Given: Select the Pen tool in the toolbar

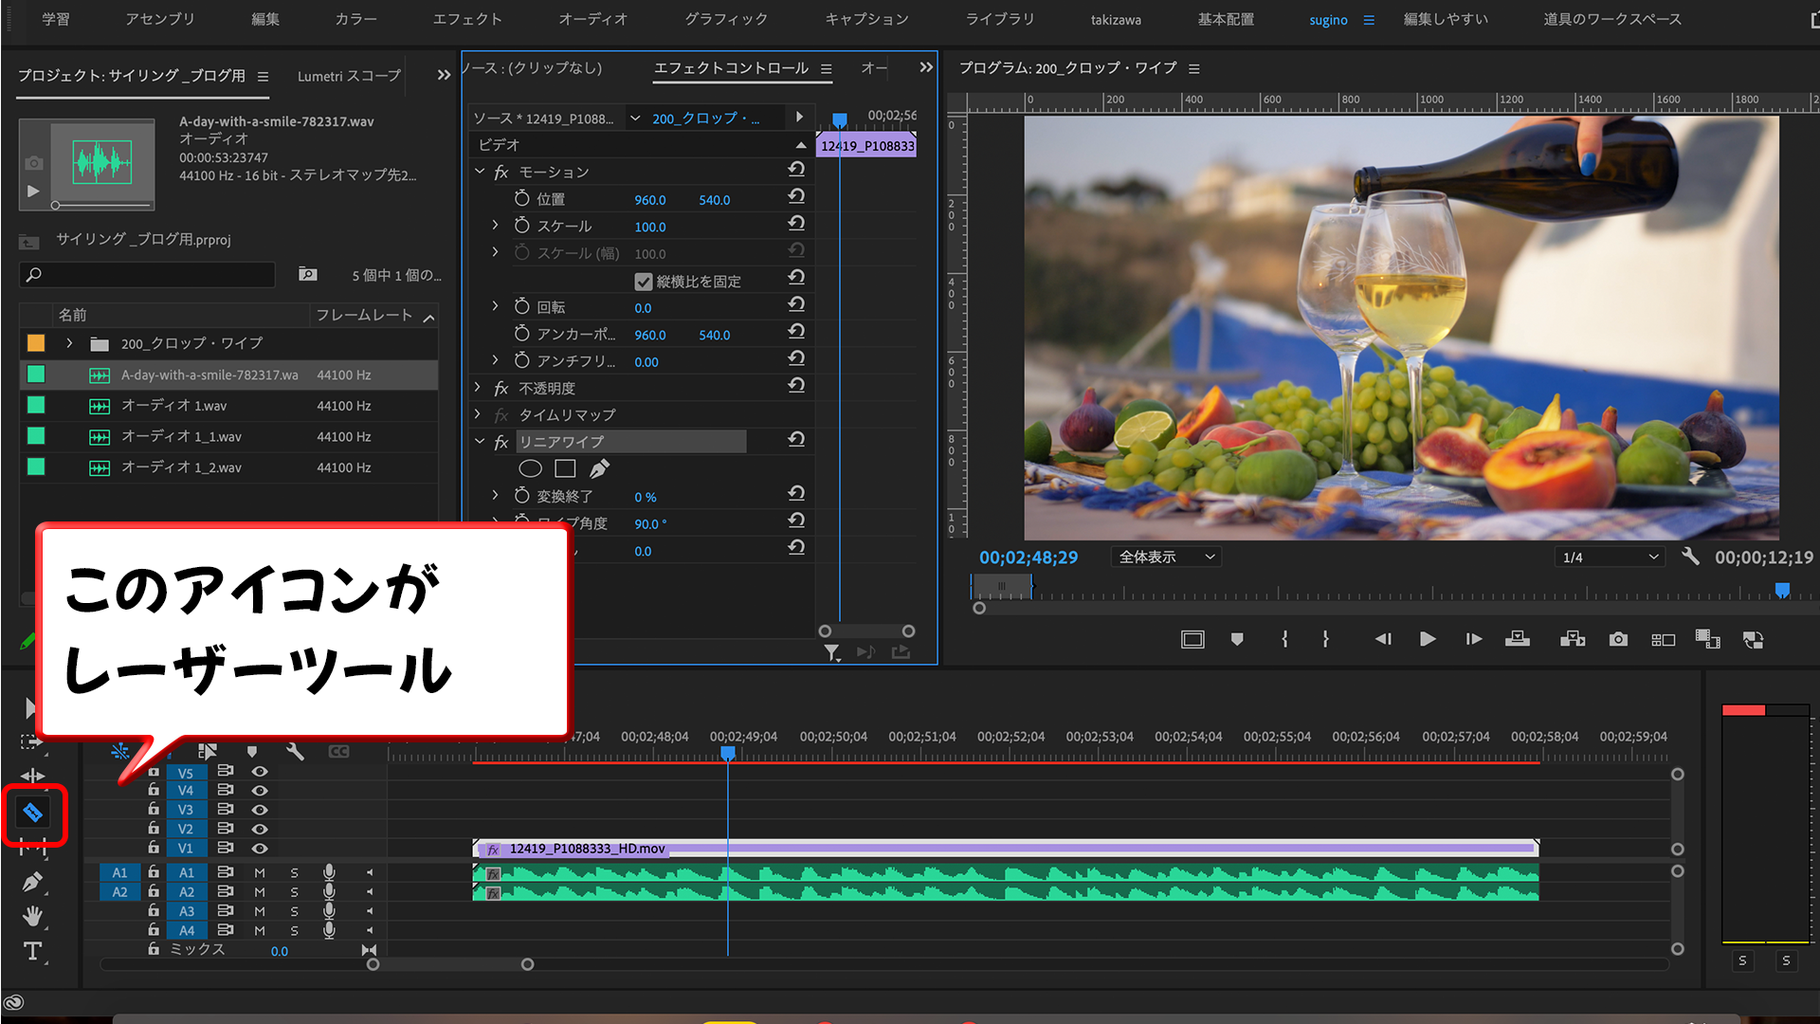Looking at the screenshot, I should pos(33,881).
